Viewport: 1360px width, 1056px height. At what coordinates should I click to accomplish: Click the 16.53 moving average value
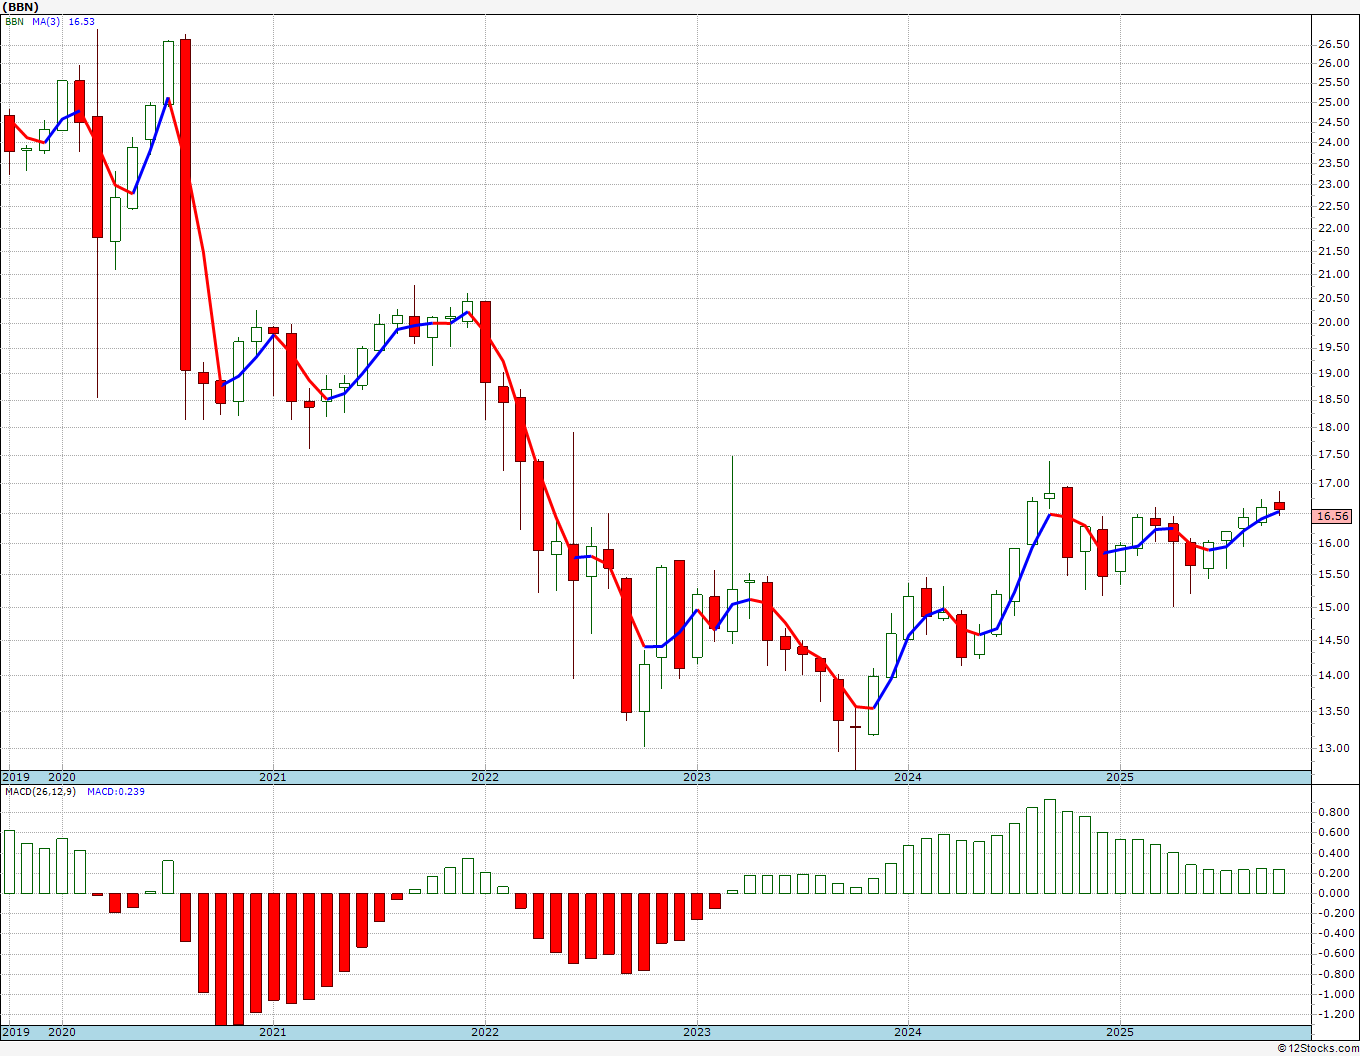(81, 21)
